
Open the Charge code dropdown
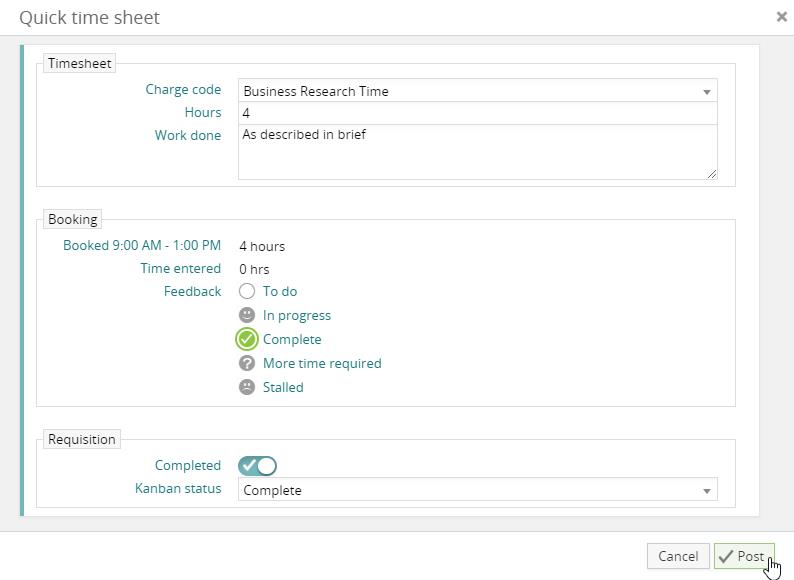pyautogui.click(x=477, y=91)
